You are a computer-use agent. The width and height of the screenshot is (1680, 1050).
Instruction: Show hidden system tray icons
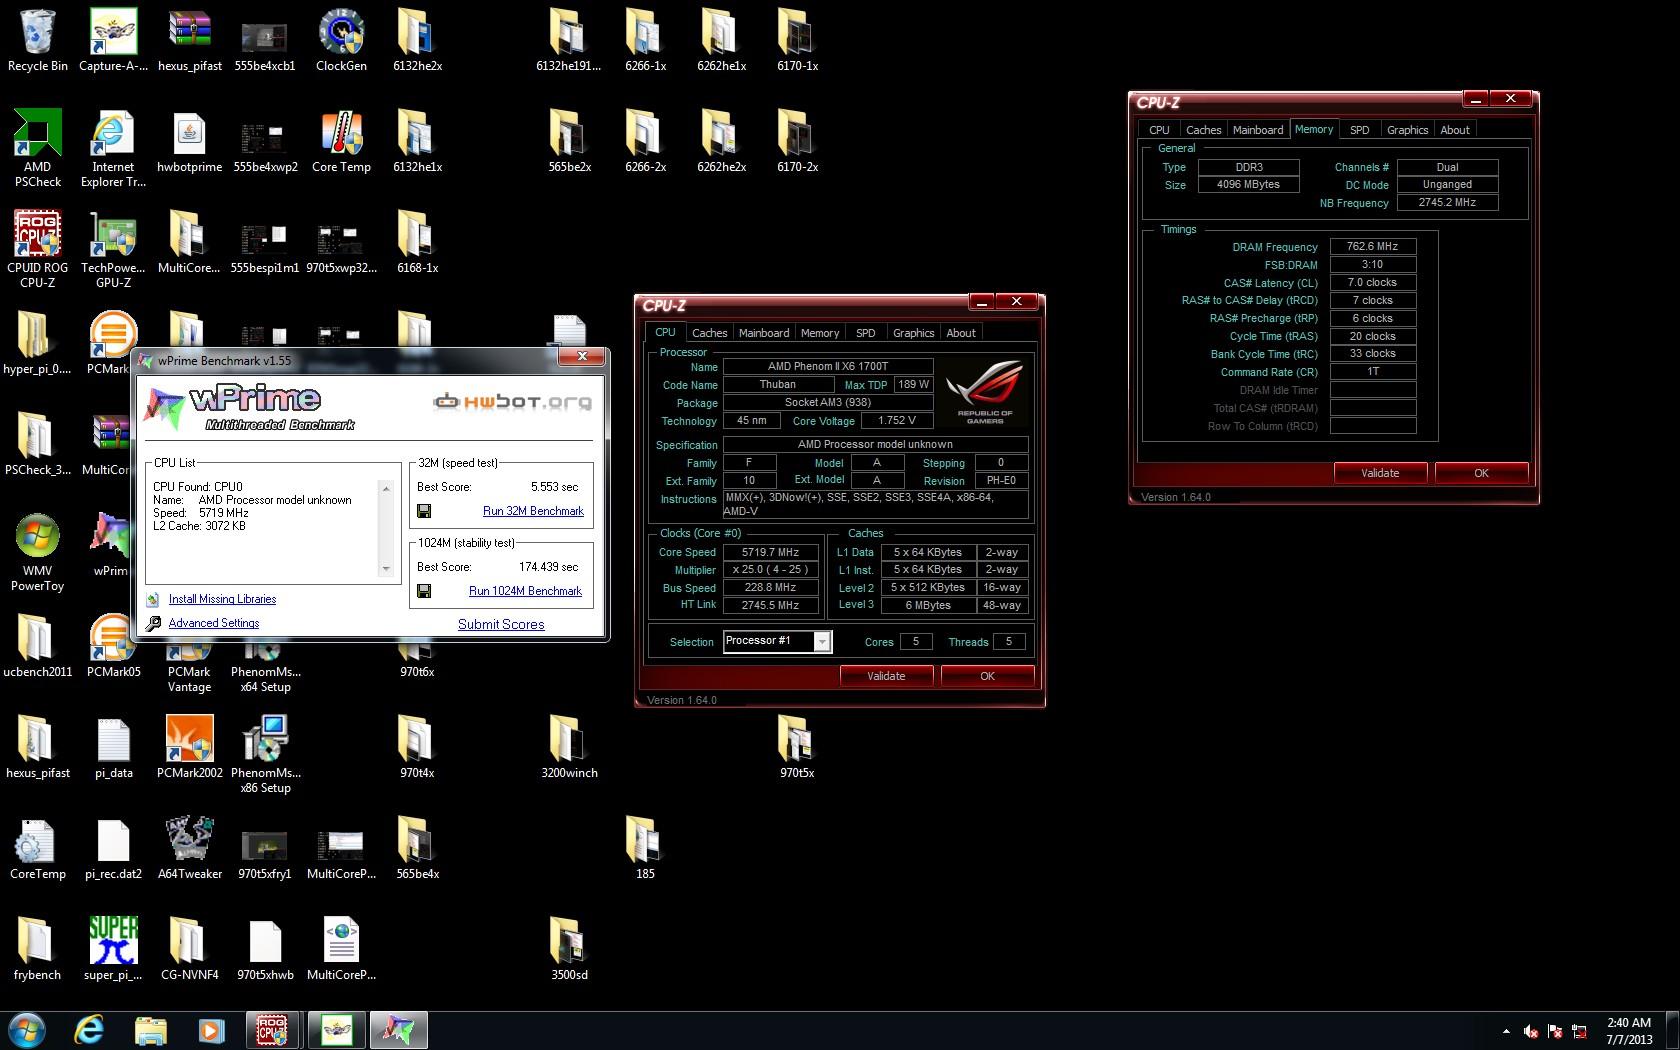pyautogui.click(x=1505, y=1031)
